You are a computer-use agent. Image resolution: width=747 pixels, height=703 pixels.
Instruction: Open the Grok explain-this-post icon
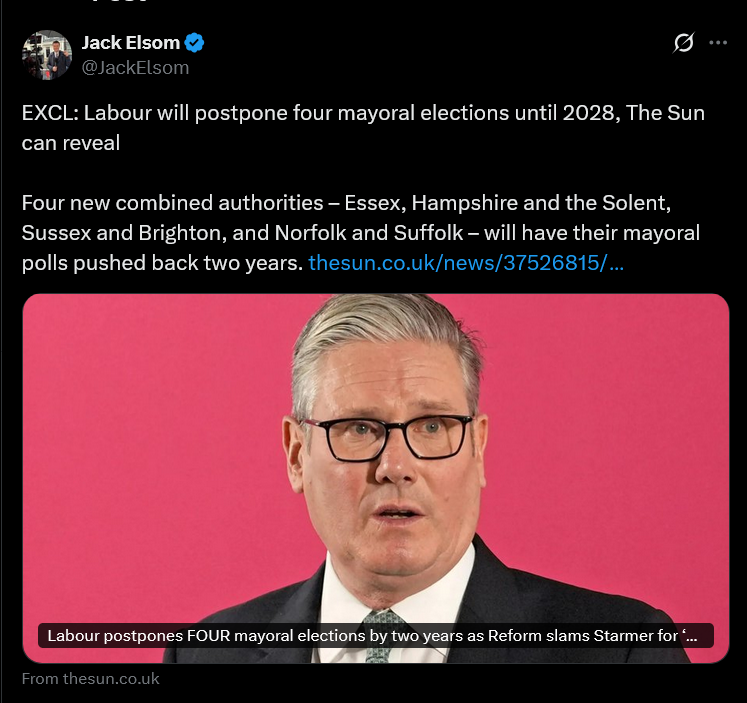point(684,43)
